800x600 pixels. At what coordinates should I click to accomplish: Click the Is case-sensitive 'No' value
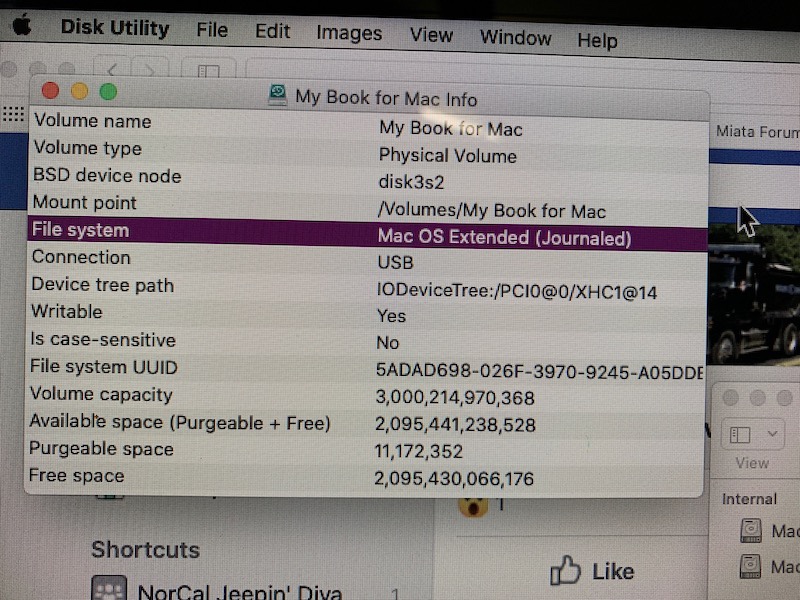point(387,343)
